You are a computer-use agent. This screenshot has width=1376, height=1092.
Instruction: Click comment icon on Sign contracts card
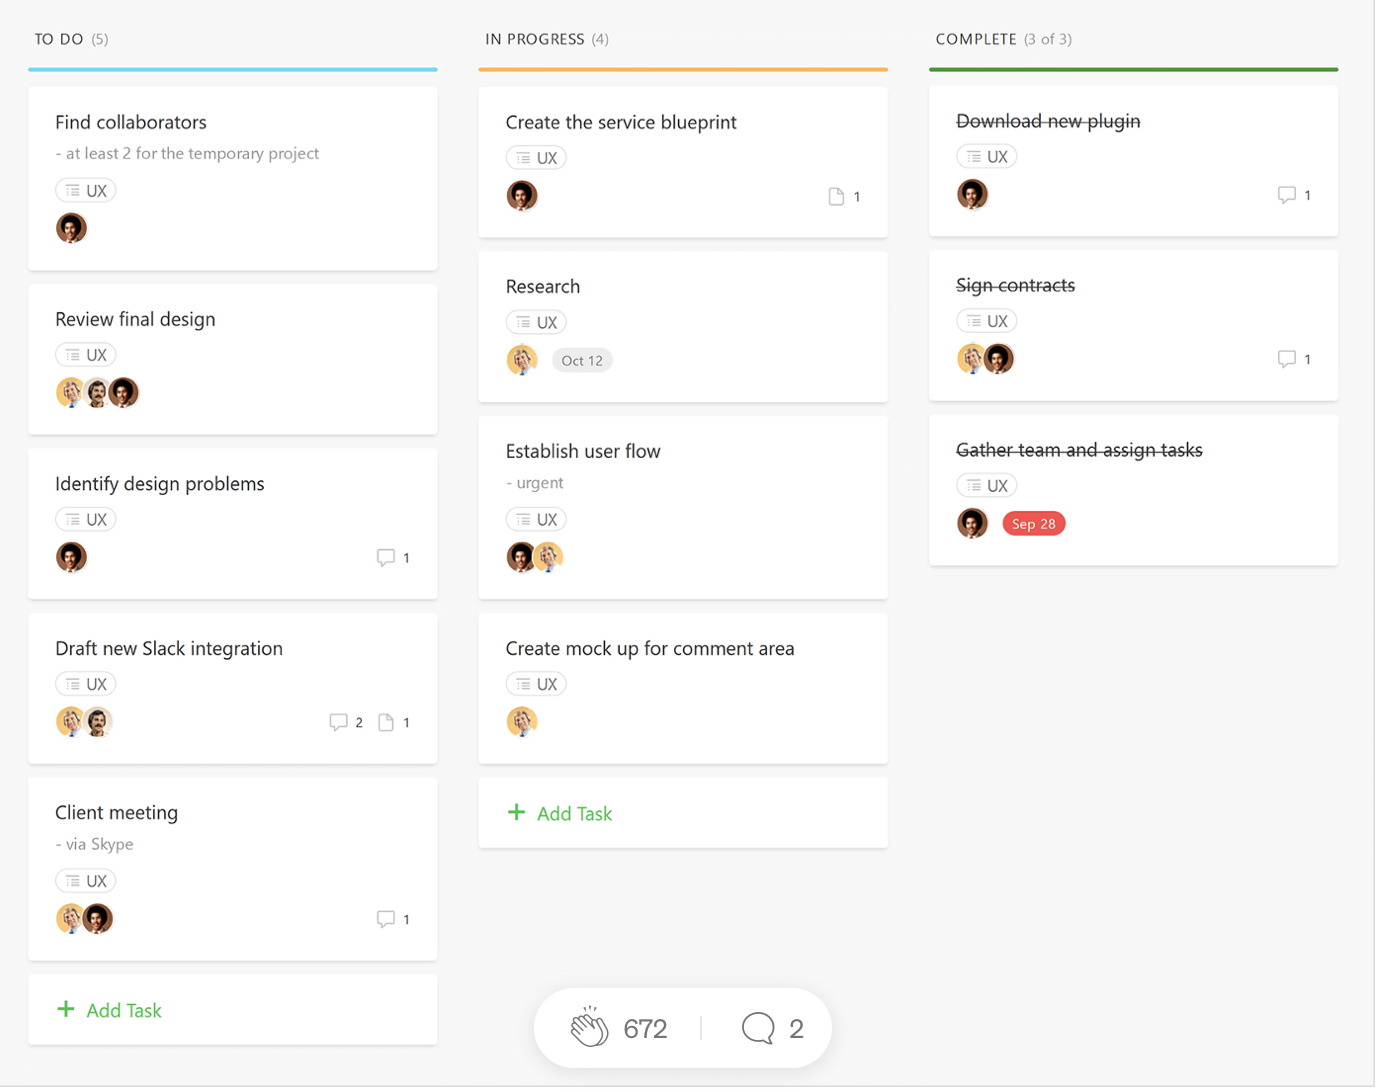point(1286,358)
